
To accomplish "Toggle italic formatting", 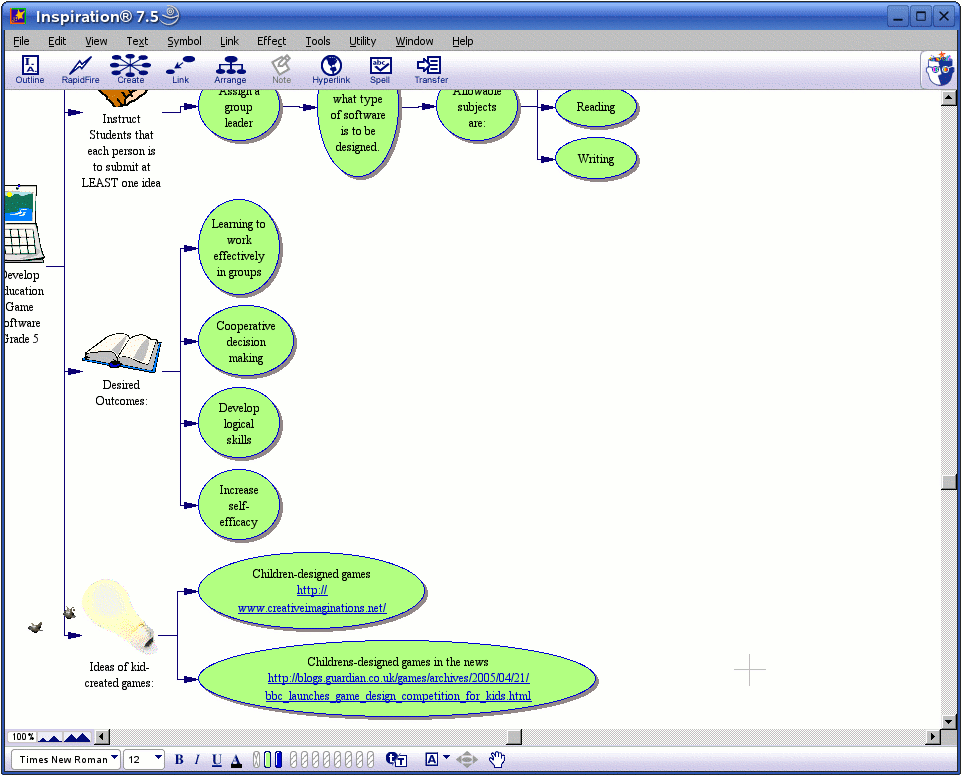I will [x=197, y=759].
